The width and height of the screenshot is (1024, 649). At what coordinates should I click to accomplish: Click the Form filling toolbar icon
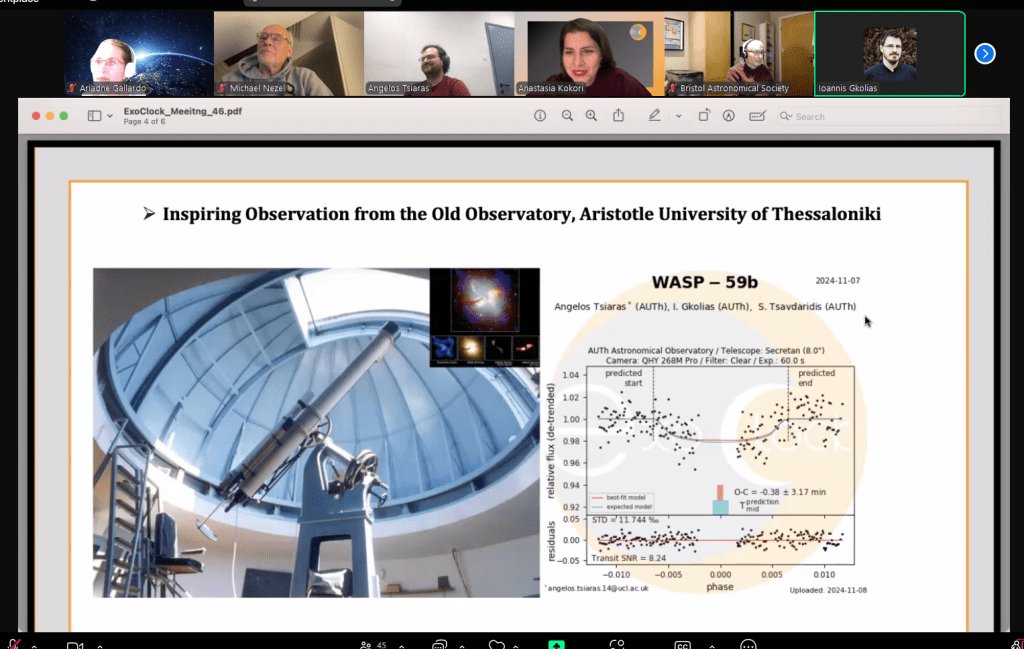[x=757, y=116]
